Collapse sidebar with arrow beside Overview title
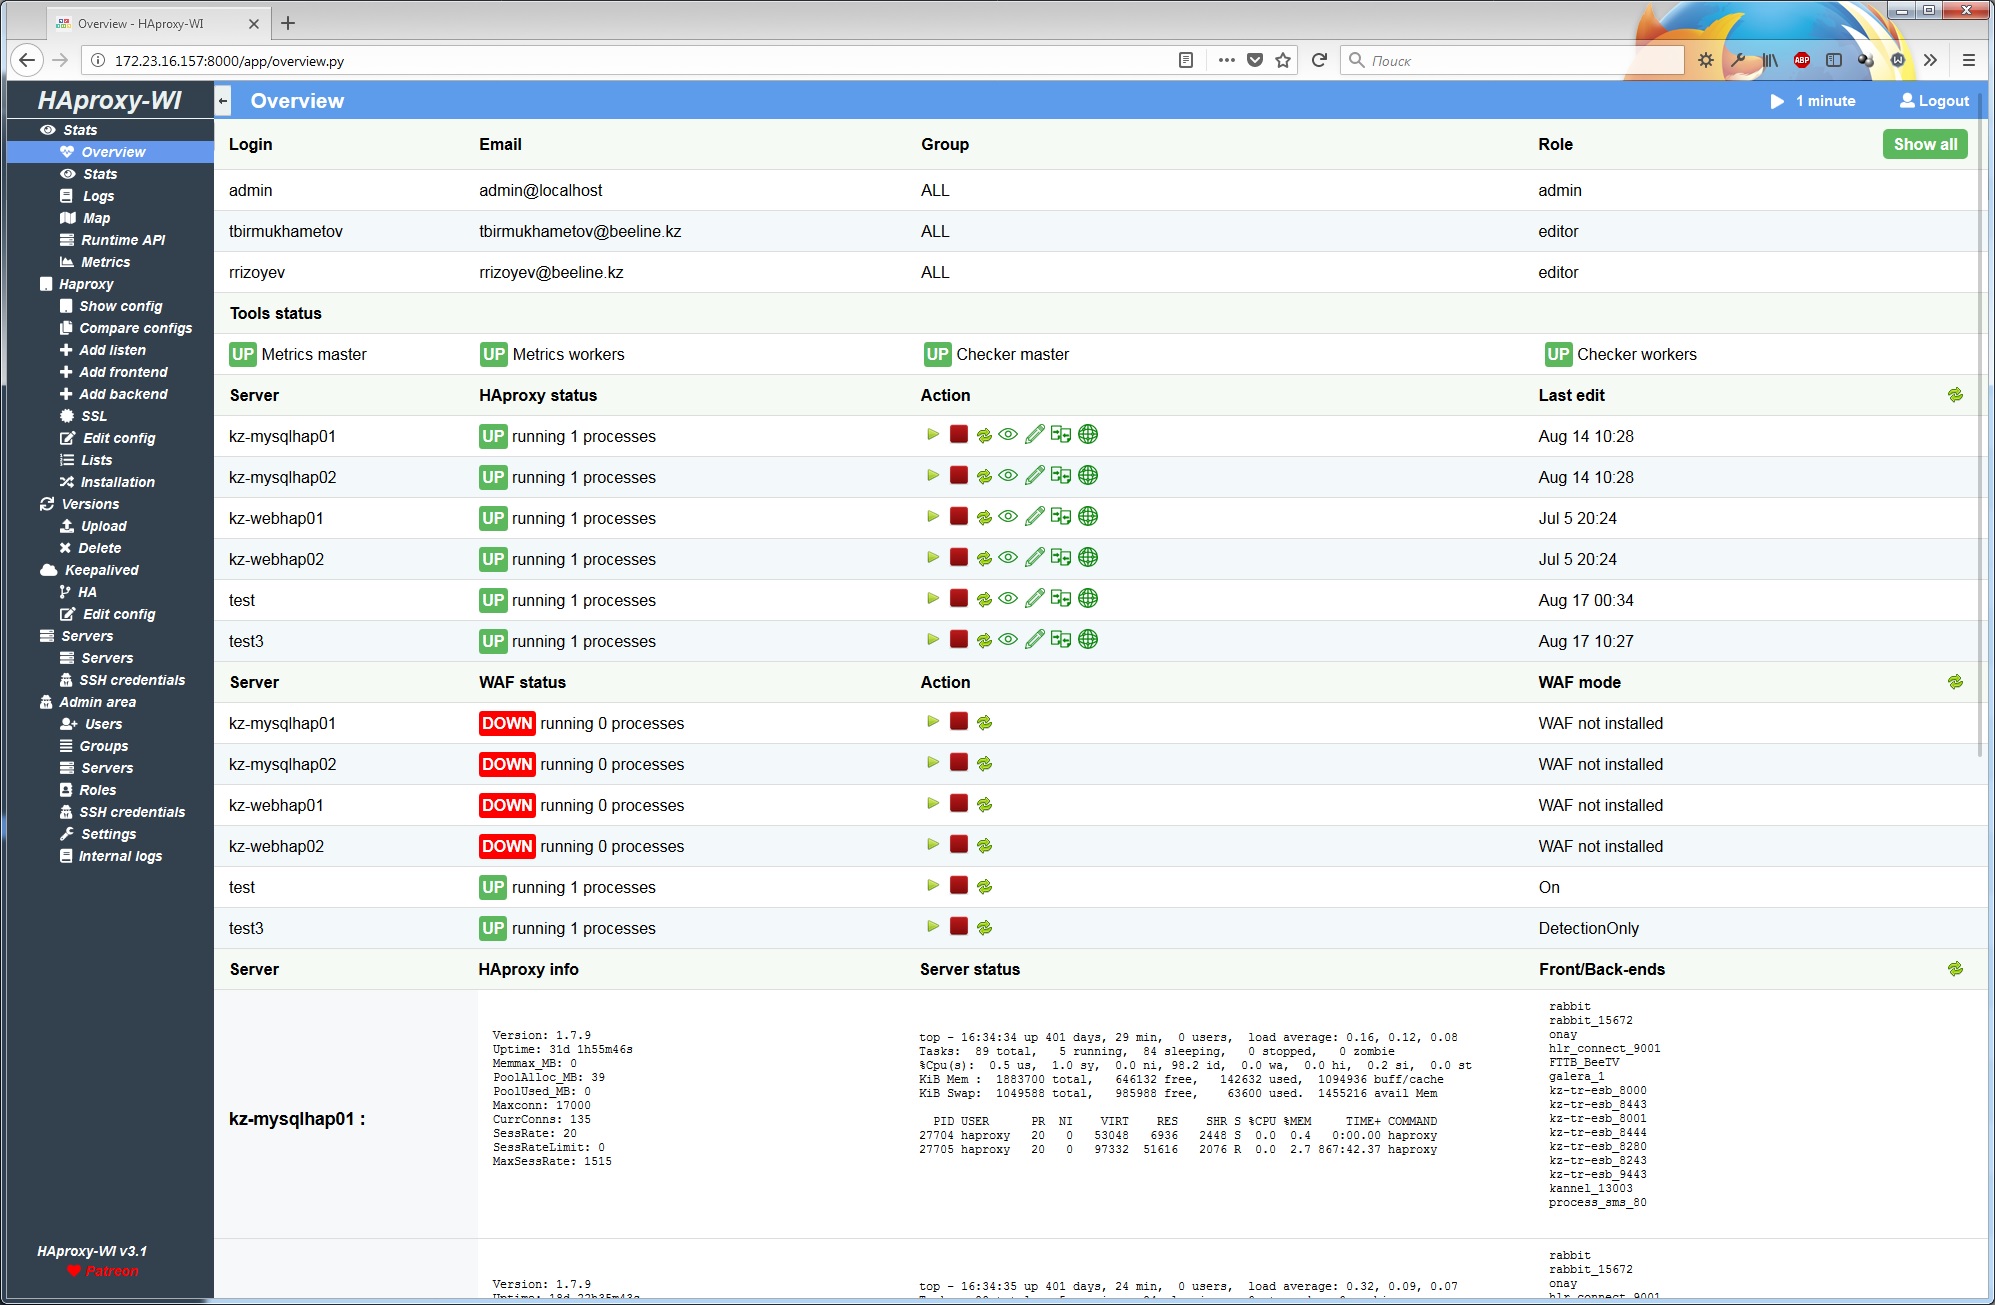 (223, 101)
